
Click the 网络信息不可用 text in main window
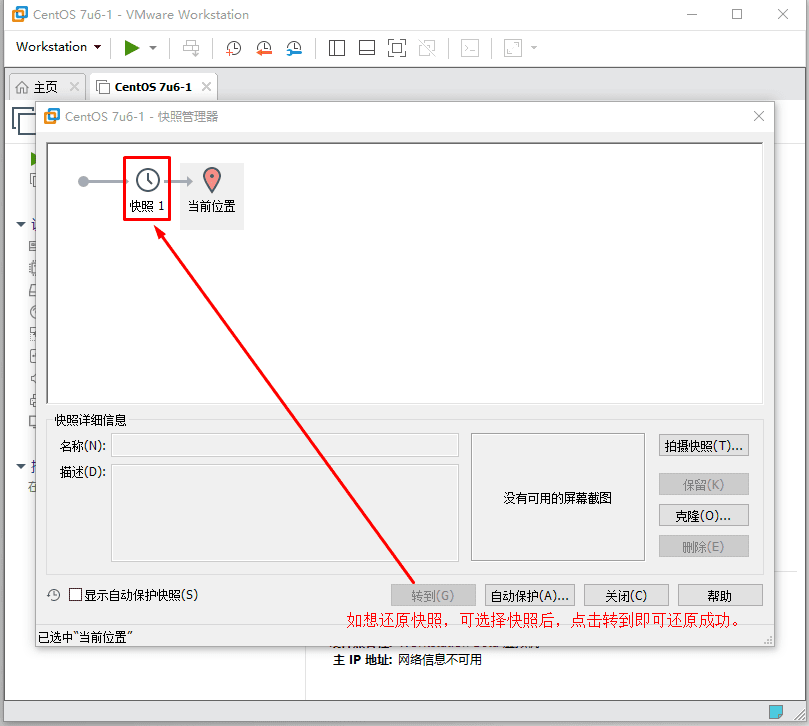[440, 659]
